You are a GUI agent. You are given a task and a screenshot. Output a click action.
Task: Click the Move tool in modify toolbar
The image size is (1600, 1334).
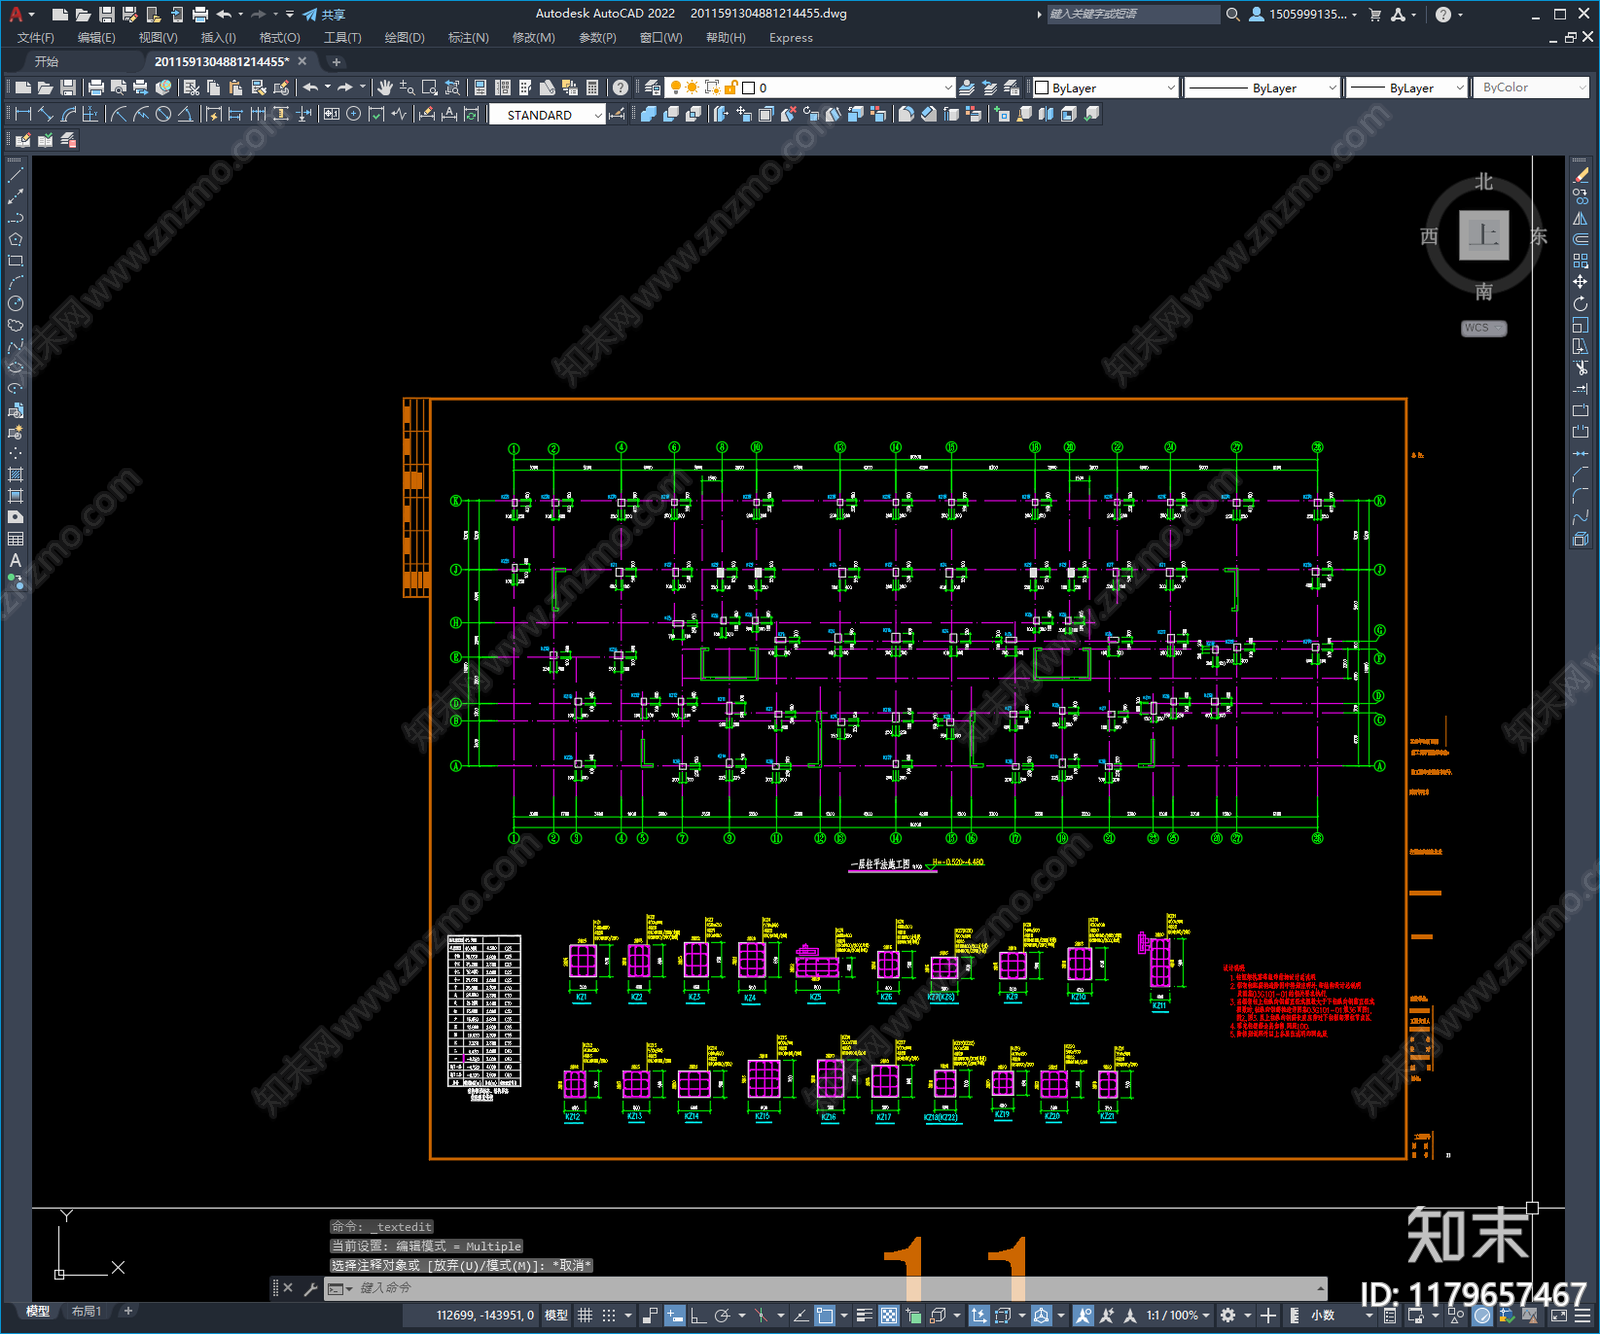(x=1580, y=282)
